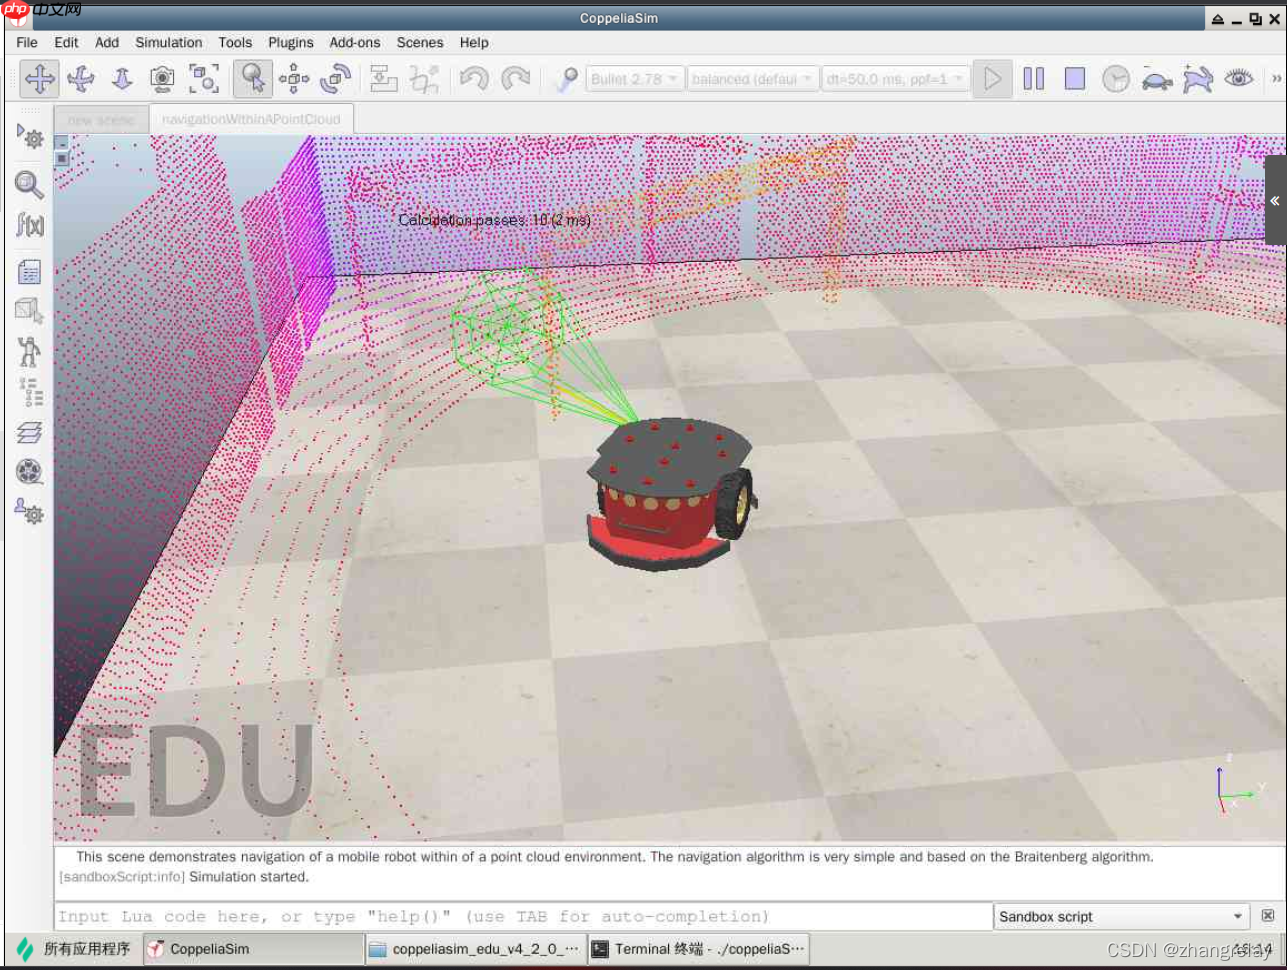The height and width of the screenshot is (970, 1287).
Task: Open the Bullet 2.78 physics engine dropdown
Action: (634, 79)
